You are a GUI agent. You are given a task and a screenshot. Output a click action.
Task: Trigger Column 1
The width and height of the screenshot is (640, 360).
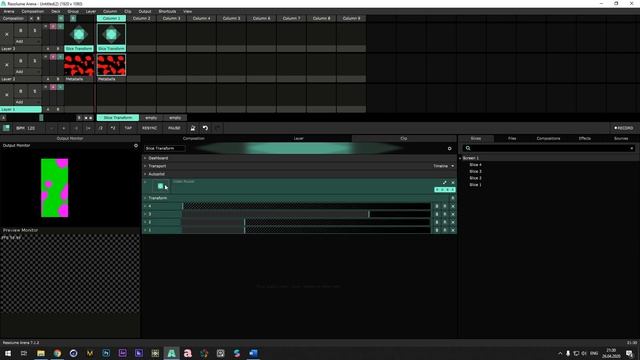(111, 18)
